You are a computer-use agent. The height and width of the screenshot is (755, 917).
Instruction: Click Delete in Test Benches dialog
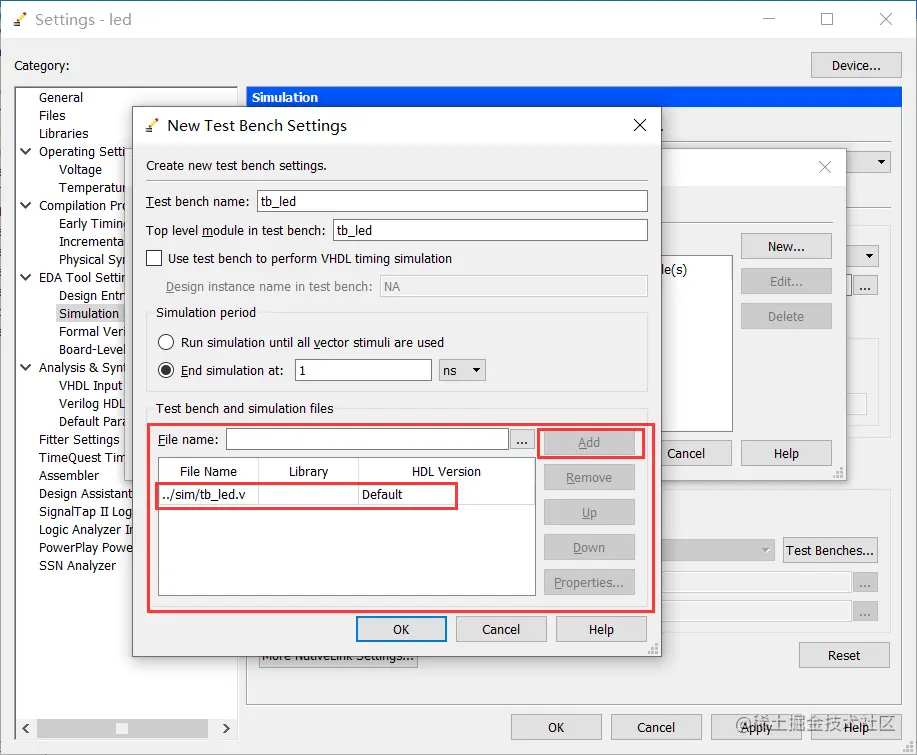[786, 316]
